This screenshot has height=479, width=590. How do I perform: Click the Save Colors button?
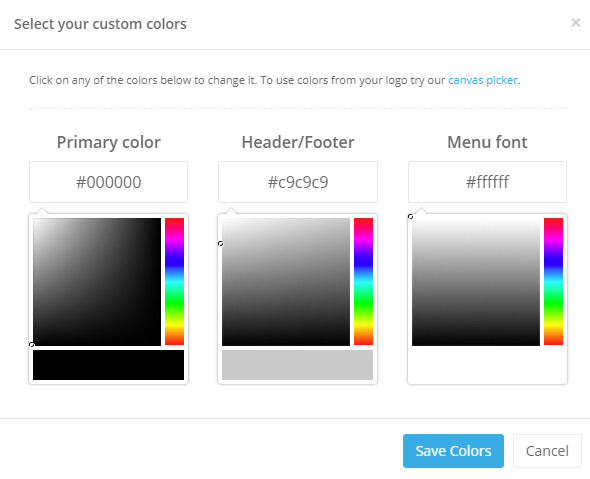click(453, 451)
